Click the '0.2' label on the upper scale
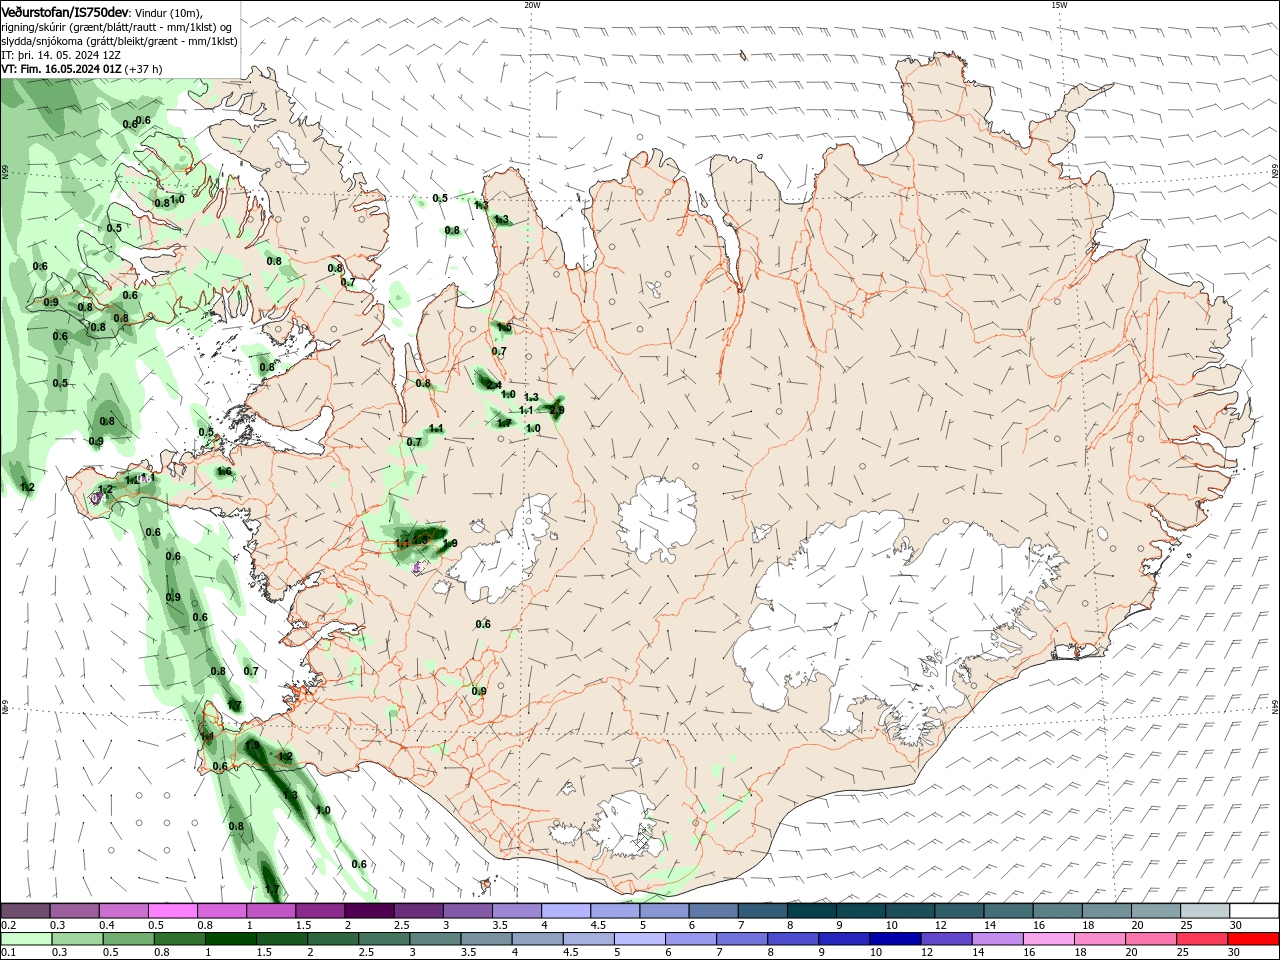The width and height of the screenshot is (1280, 960). pyautogui.click(x=8, y=925)
